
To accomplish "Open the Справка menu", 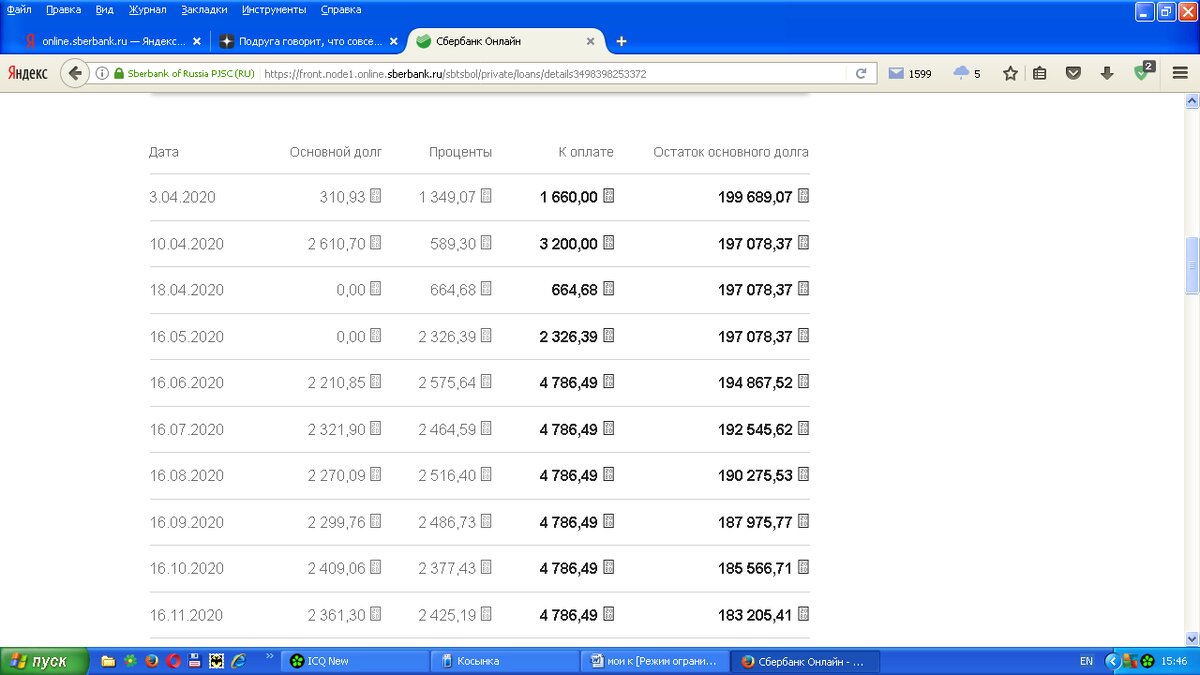I will pyautogui.click(x=341, y=9).
